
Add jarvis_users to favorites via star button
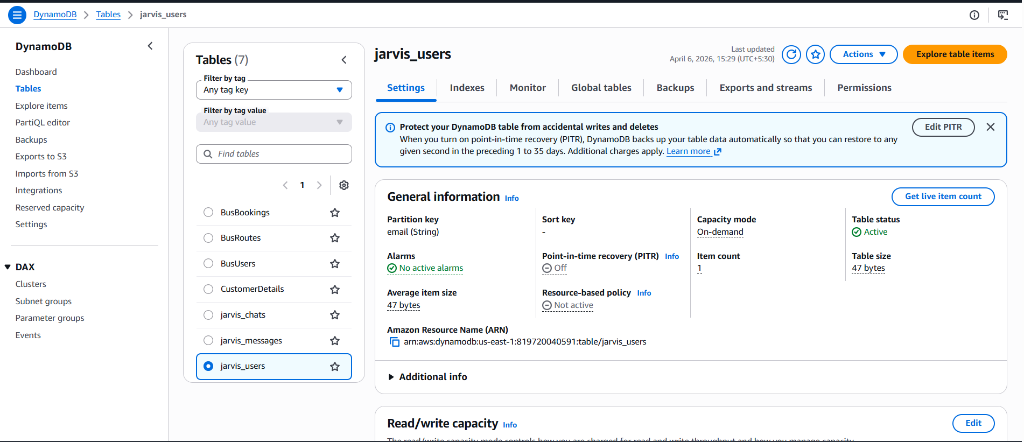pyautogui.click(x=815, y=55)
